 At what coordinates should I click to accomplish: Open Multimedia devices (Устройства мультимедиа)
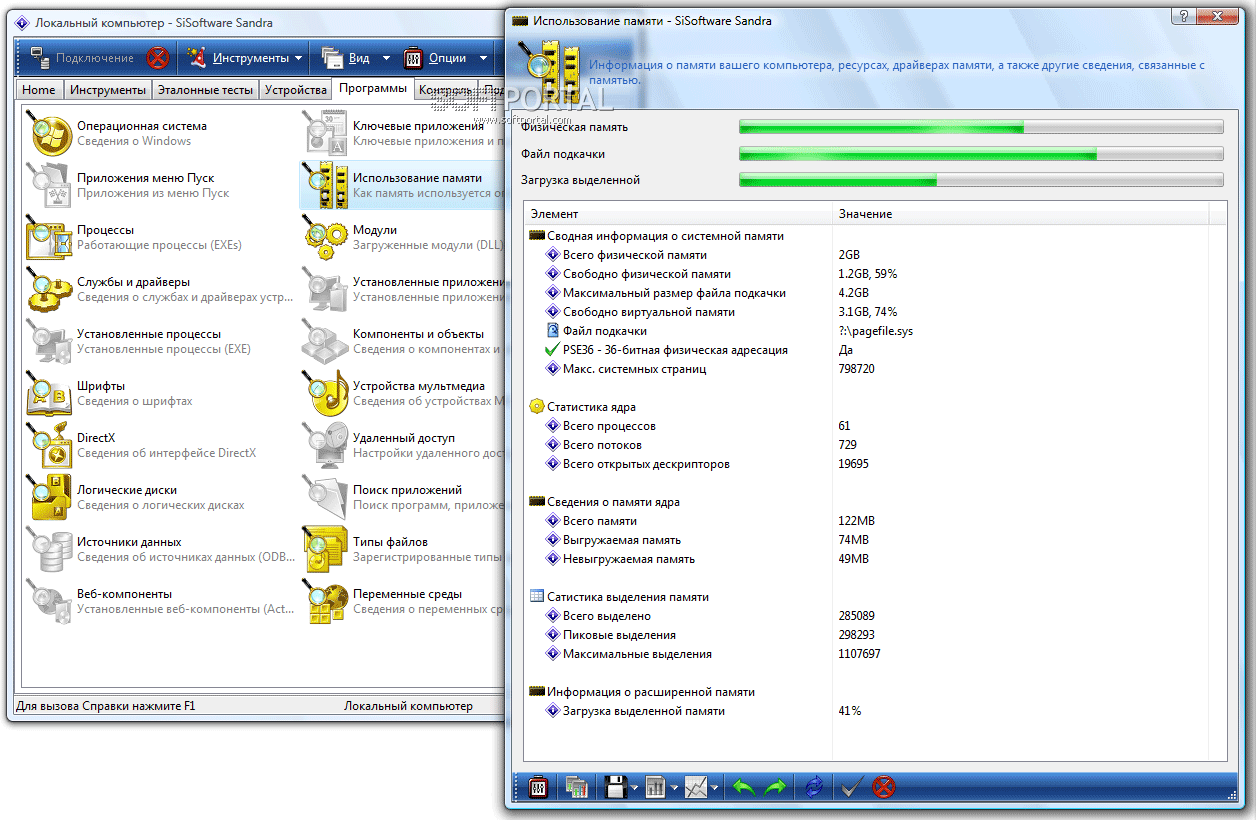point(402,394)
